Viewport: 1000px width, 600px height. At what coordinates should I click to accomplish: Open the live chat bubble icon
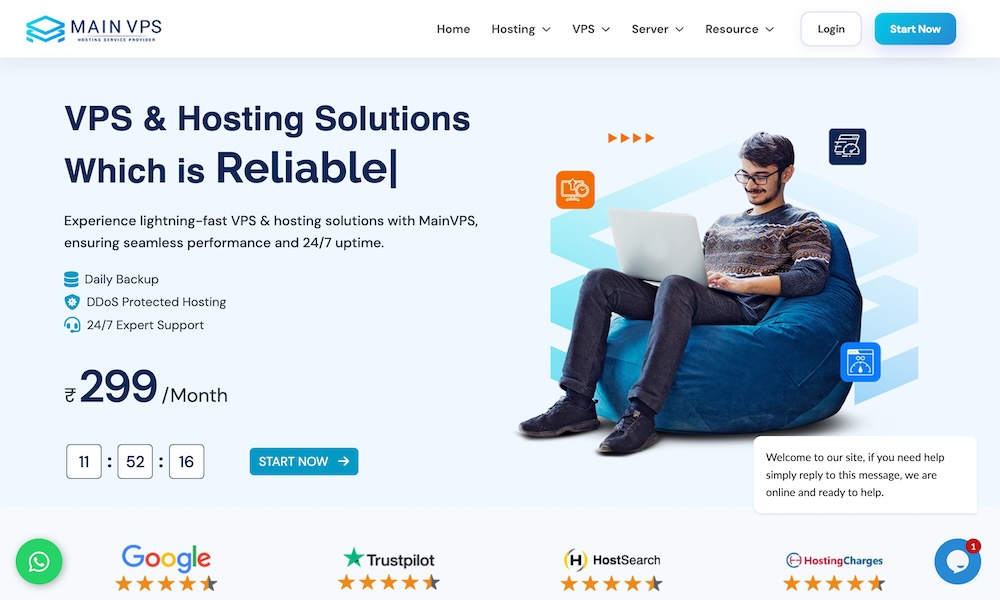coord(957,562)
